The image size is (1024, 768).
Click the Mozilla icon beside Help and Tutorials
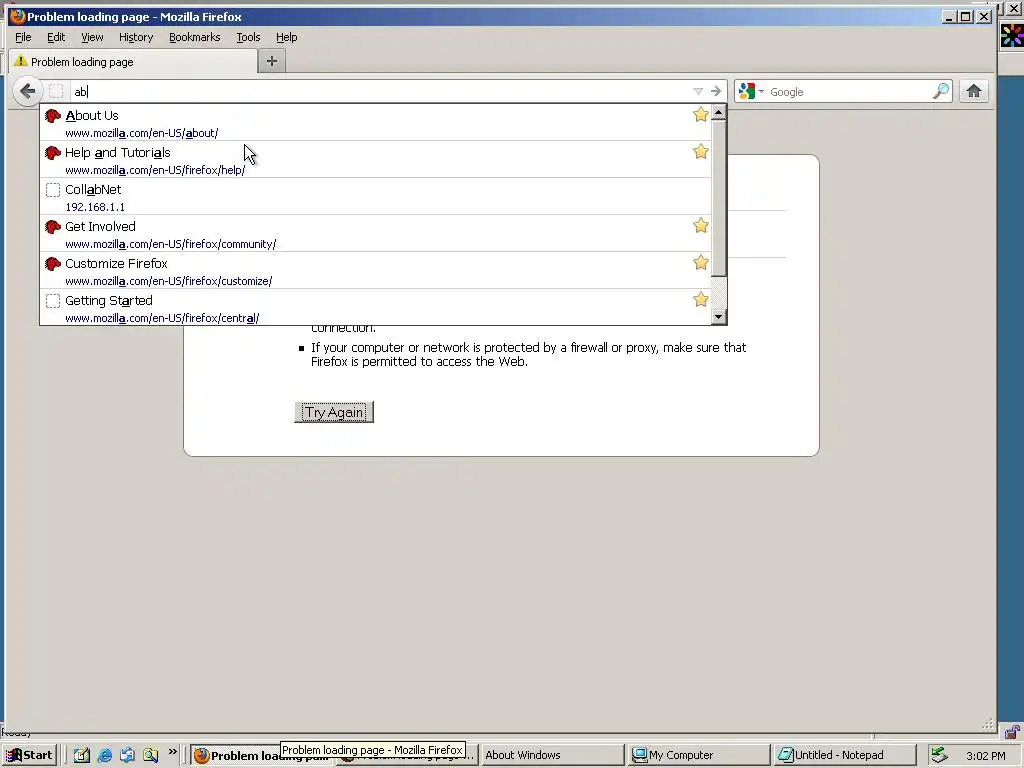coord(53,153)
